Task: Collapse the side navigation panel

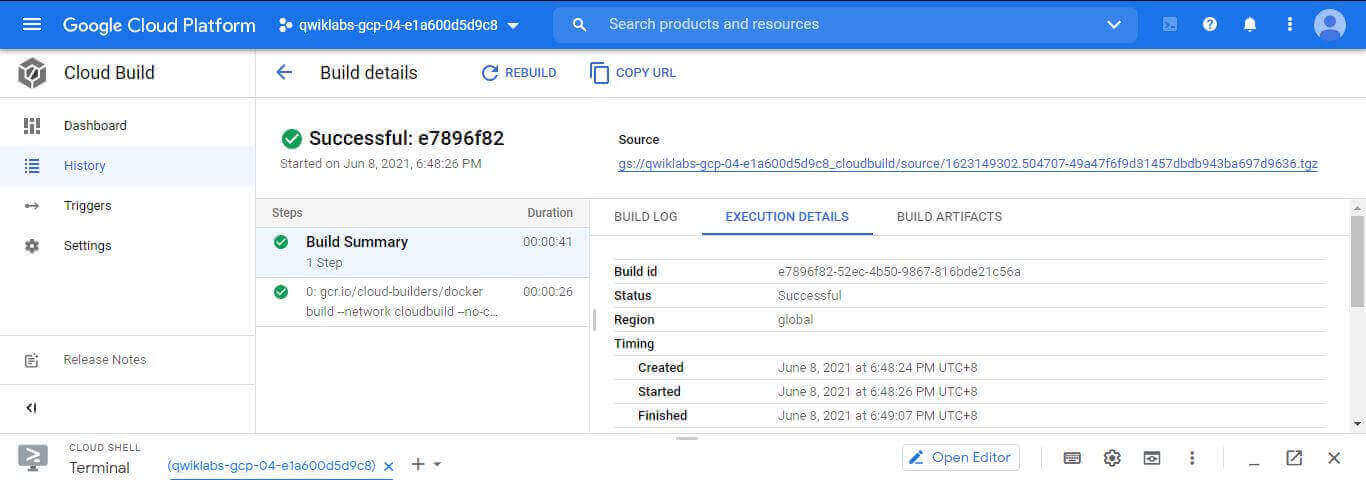Action: click(x=31, y=408)
